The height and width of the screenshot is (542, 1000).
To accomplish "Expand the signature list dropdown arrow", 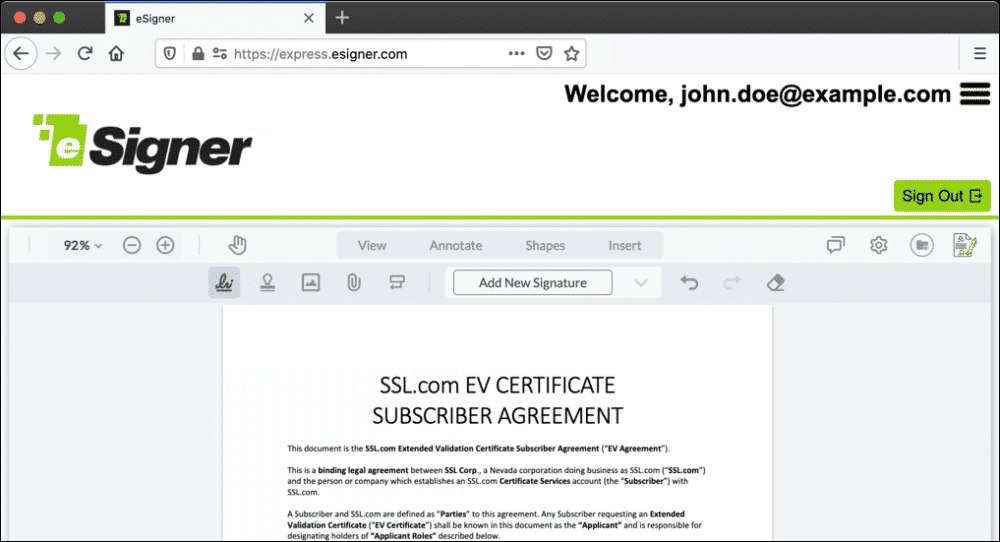I will click(x=641, y=283).
